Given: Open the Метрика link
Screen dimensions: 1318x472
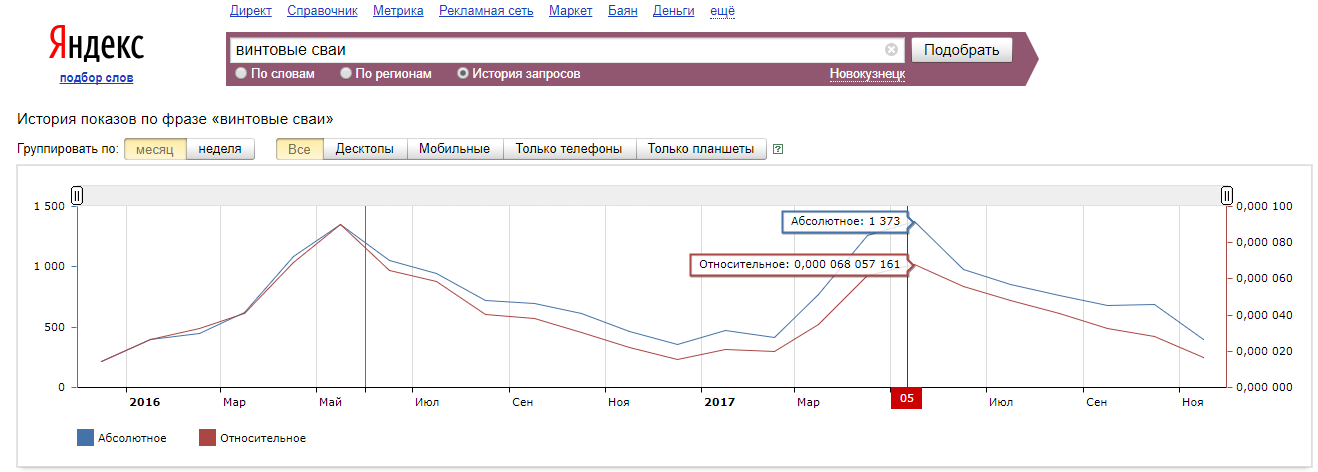Looking at the screenshot, I should tap(398, 11).
